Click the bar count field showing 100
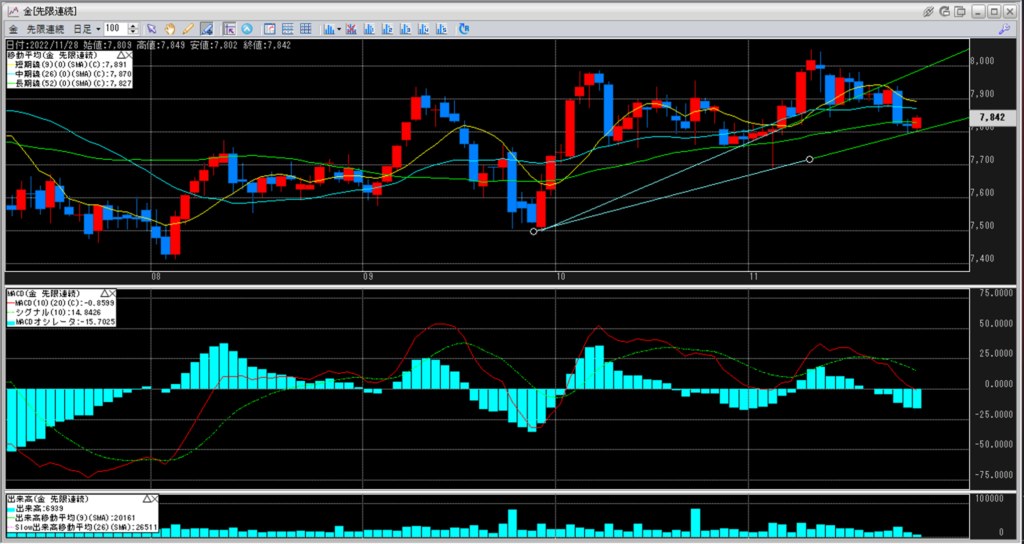 115,29
